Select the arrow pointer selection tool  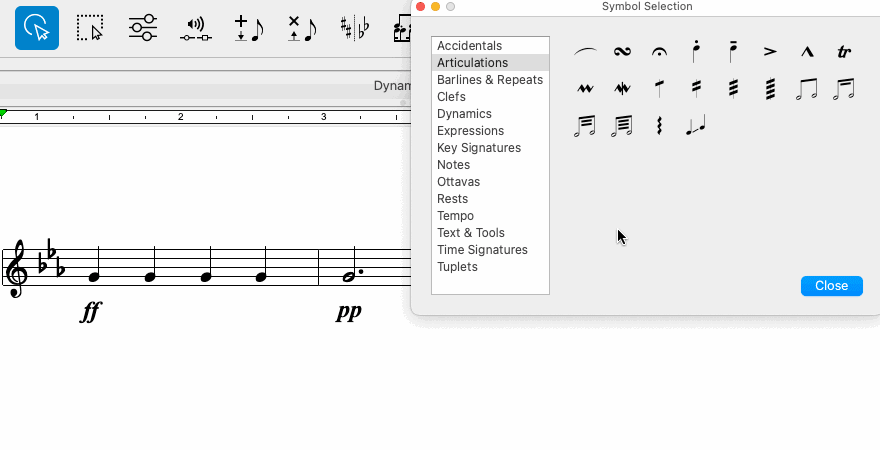click(x=37, y=28)
